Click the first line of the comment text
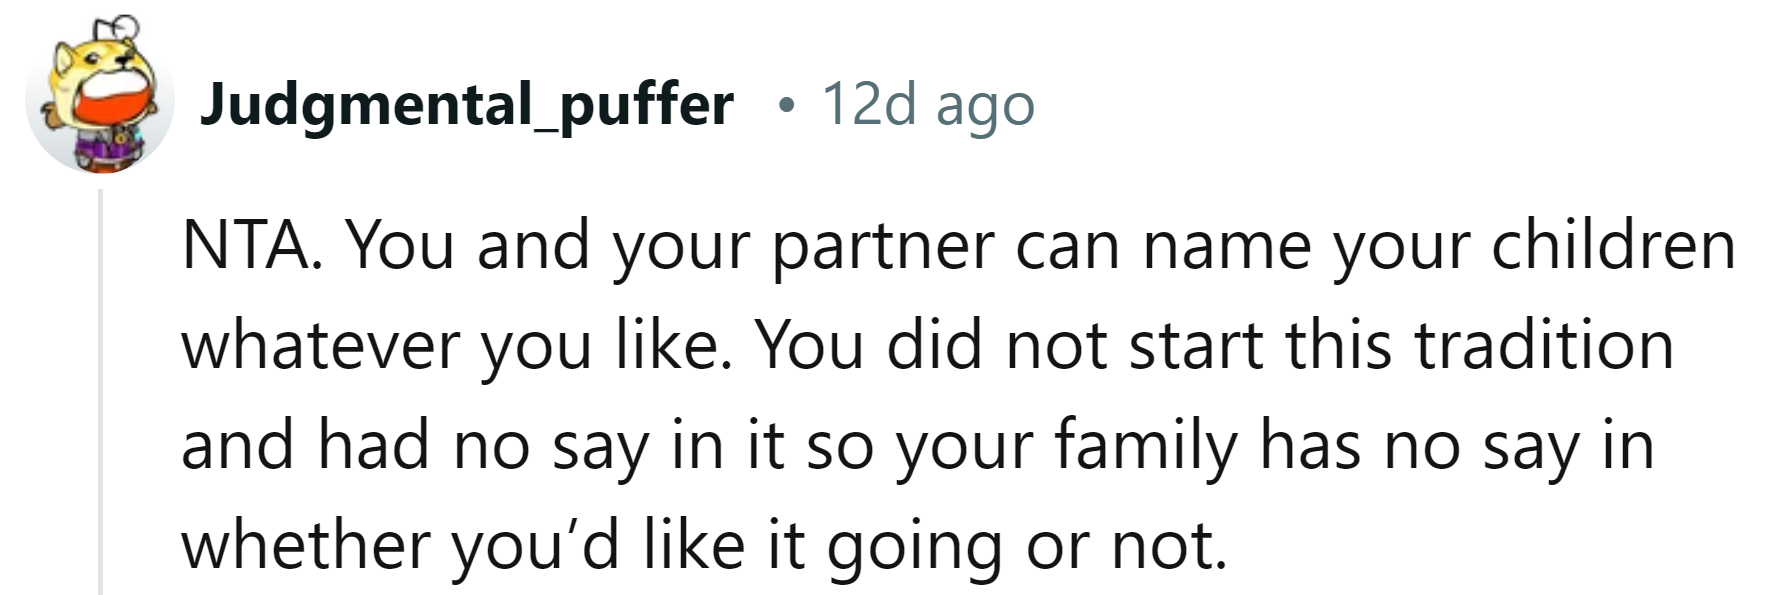The width and height of the screenshot is (1770, 595). click(x=957, y=245)
